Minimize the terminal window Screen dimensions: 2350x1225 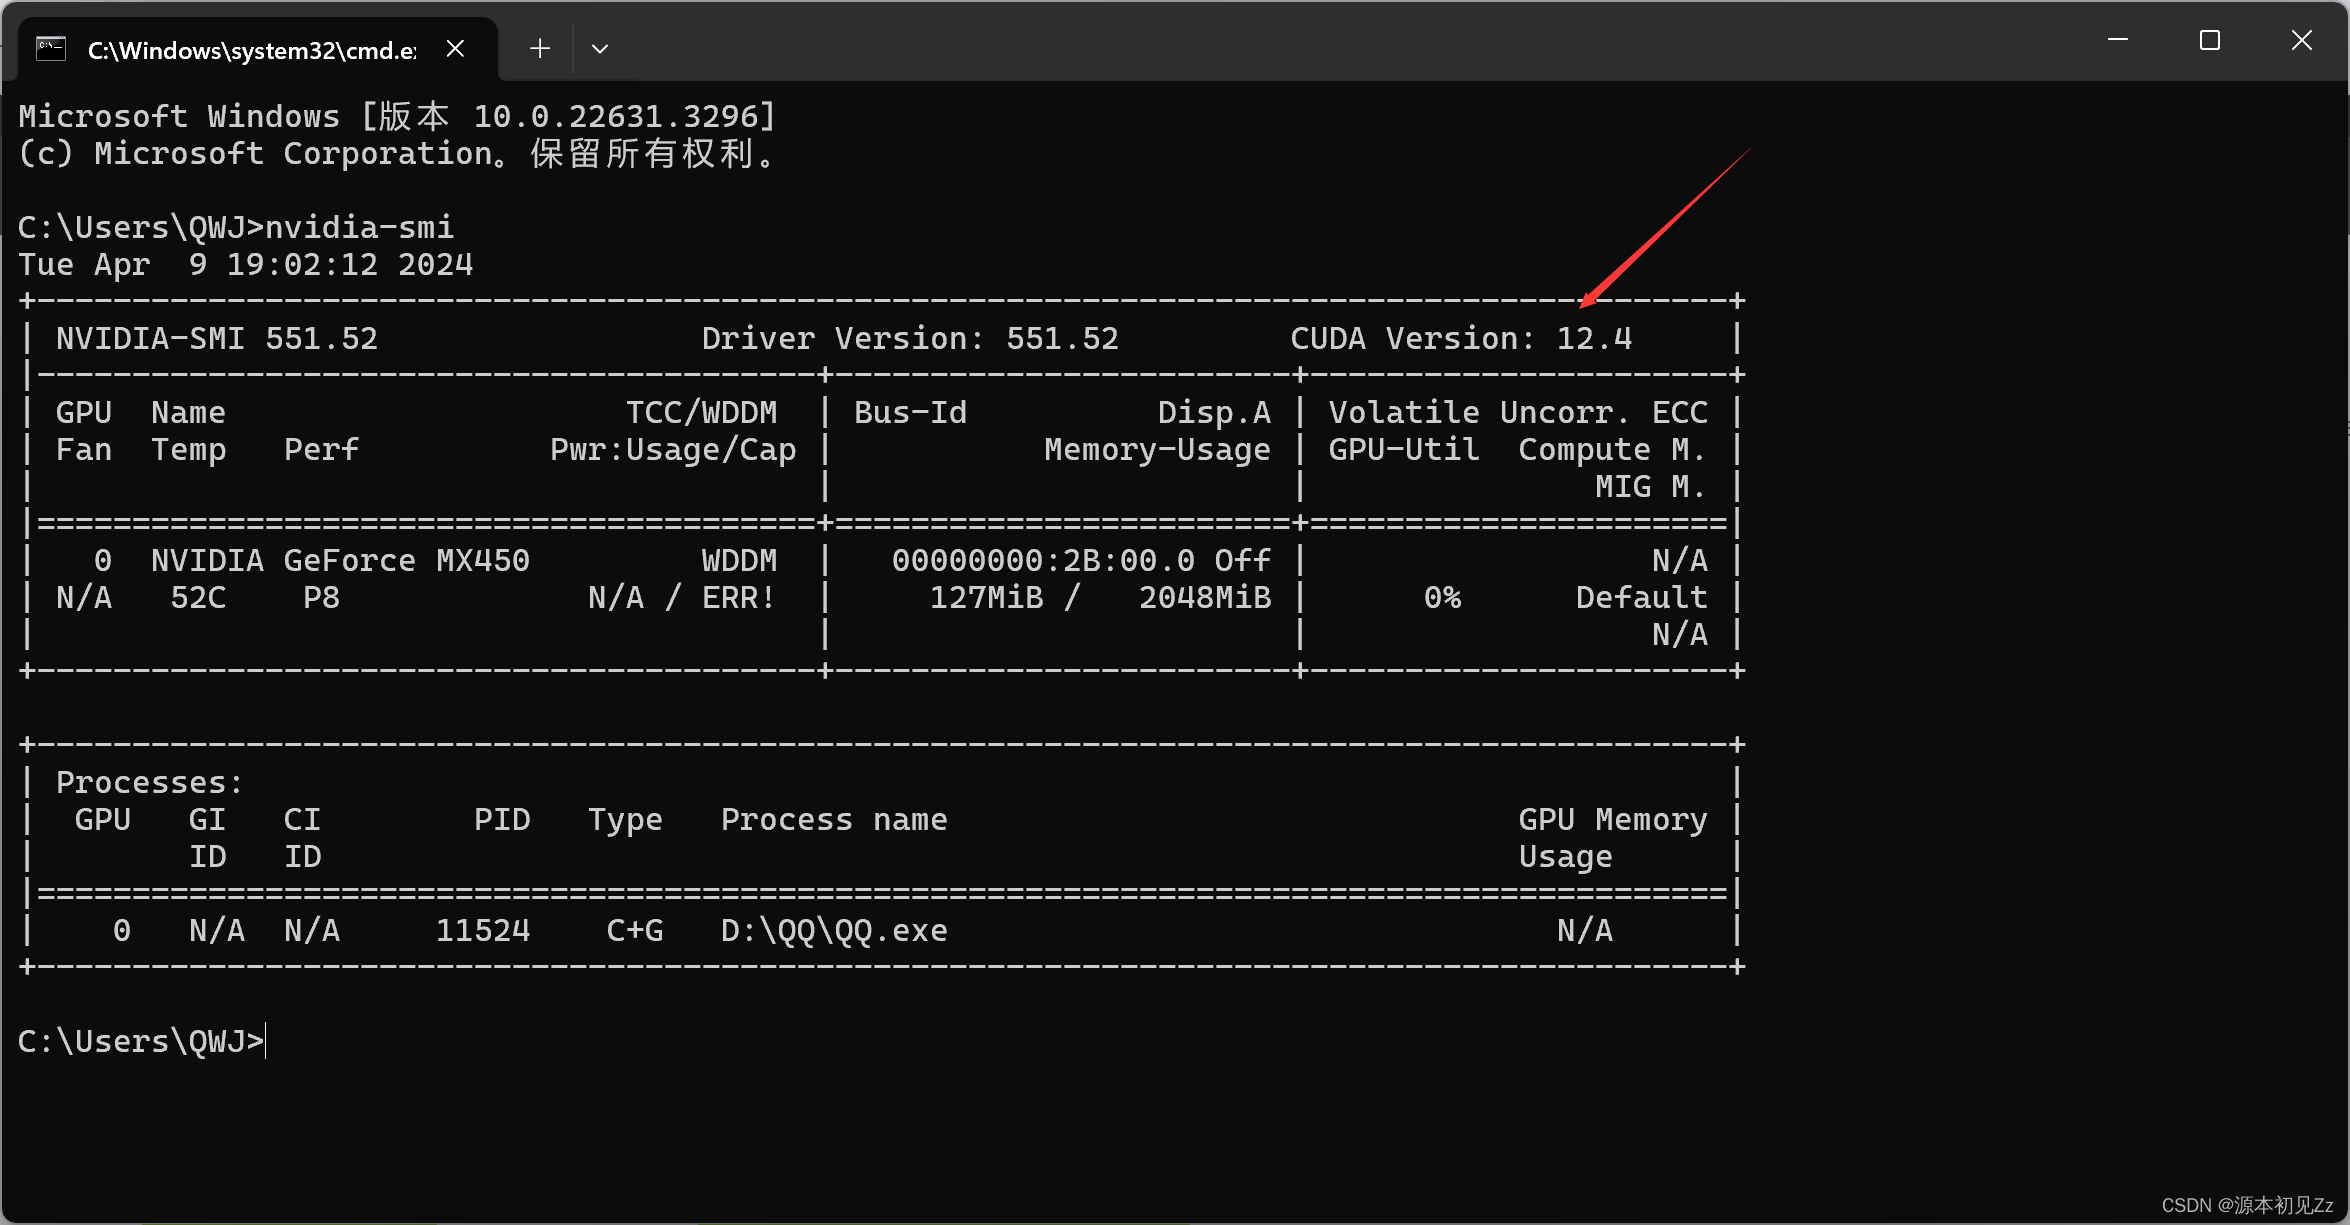click(2118, 41)
